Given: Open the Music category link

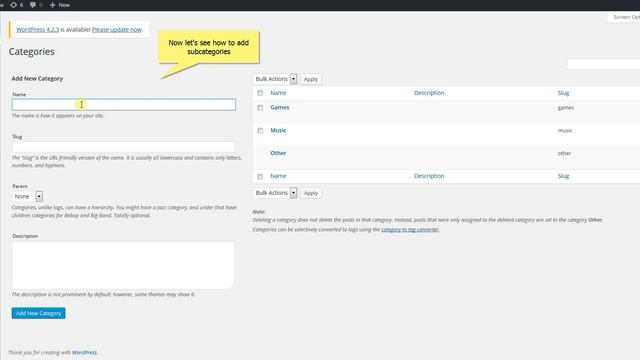Looking at the screenshot, I should [278, 130].
